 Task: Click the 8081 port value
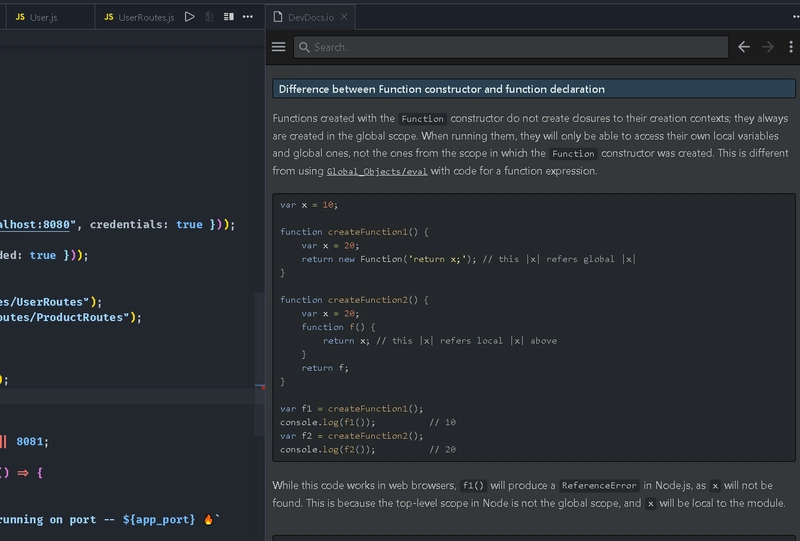(x=29, y=441)
